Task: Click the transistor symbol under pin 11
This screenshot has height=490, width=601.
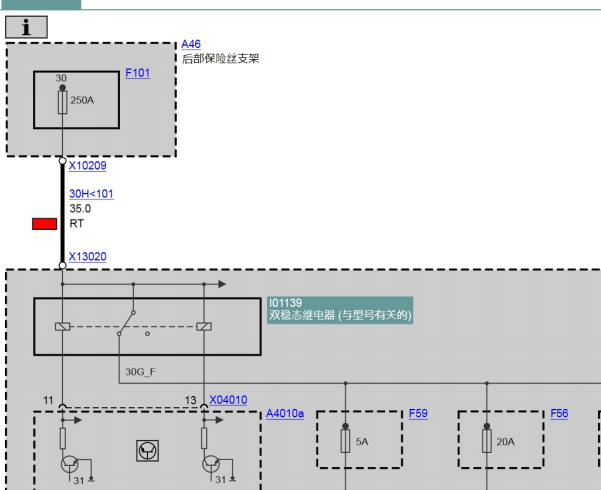Action: [x=70, y=465]
